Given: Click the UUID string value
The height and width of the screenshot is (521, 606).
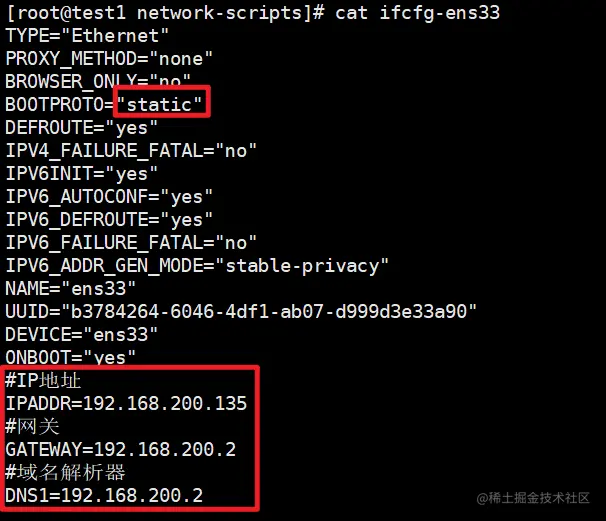Looking at the screenshot, I should 269,312.
